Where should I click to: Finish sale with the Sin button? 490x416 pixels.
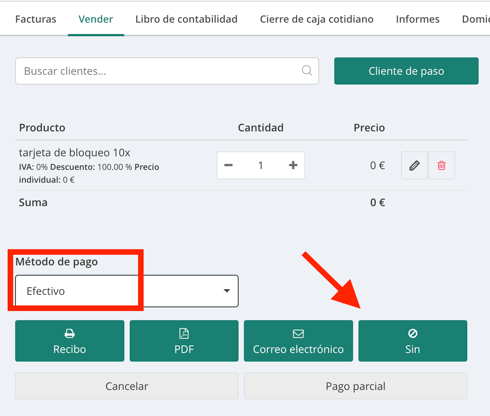(413, 341)
